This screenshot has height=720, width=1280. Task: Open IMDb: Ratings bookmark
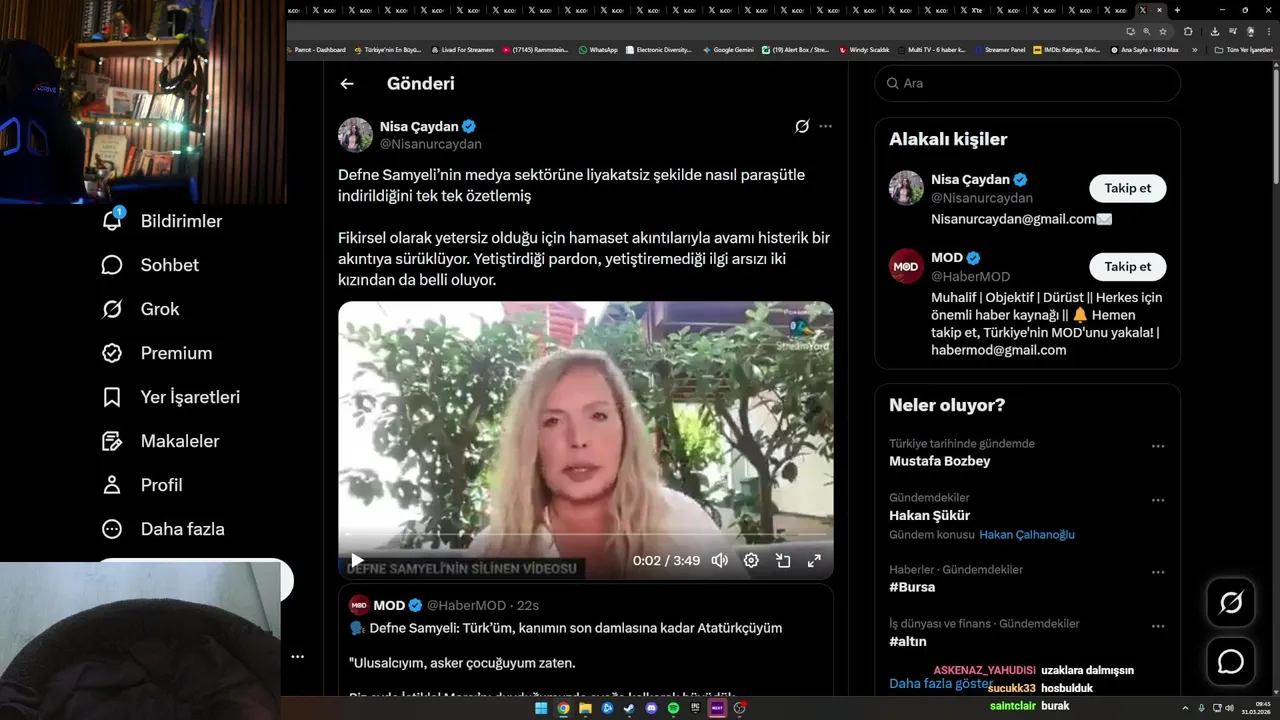click(x=1067, y=49)
